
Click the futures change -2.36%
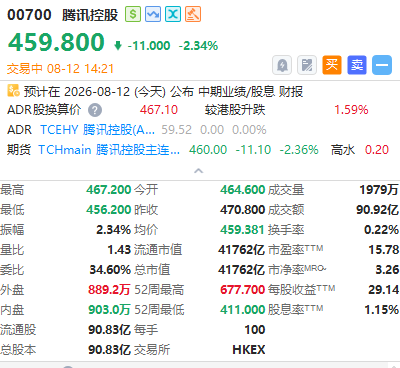pos(299,150)
